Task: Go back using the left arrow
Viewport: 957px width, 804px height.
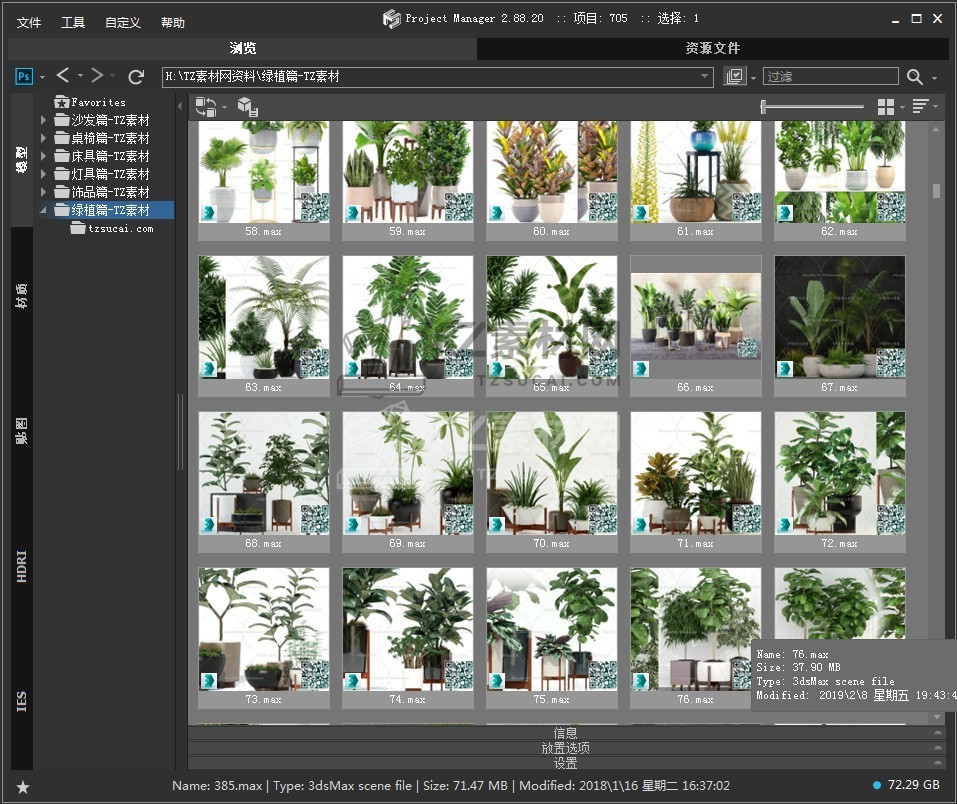Action: [x=63, y=76]
